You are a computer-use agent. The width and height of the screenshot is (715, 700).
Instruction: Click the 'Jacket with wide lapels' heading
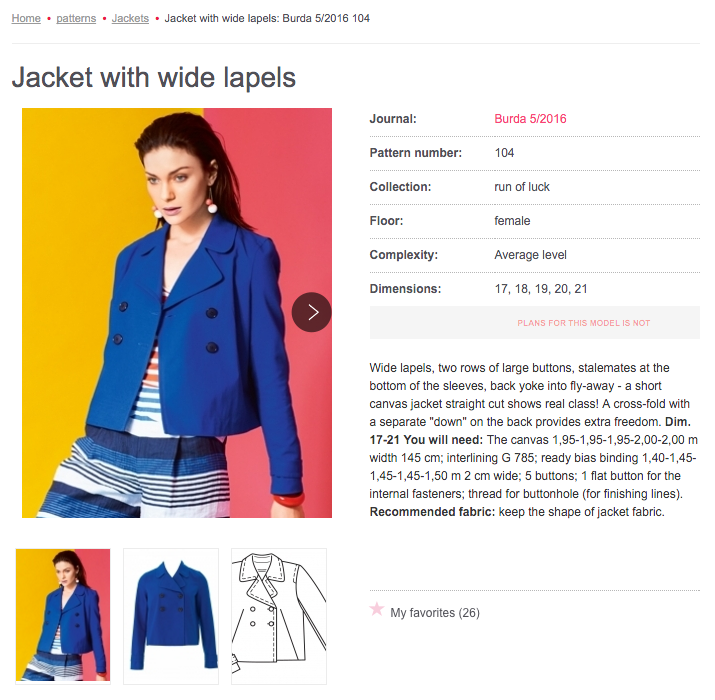(154, 77)
